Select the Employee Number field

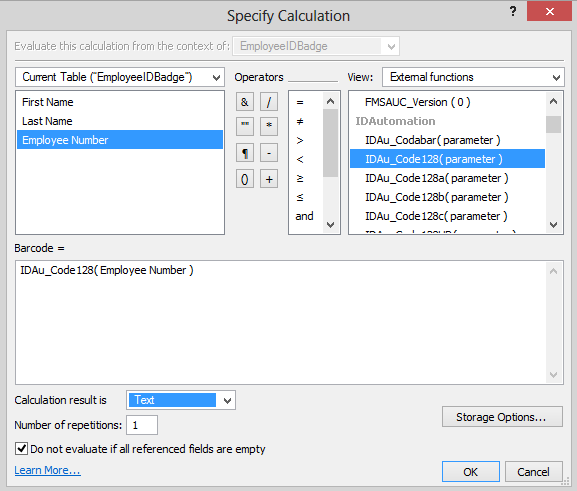click(120, 140)
